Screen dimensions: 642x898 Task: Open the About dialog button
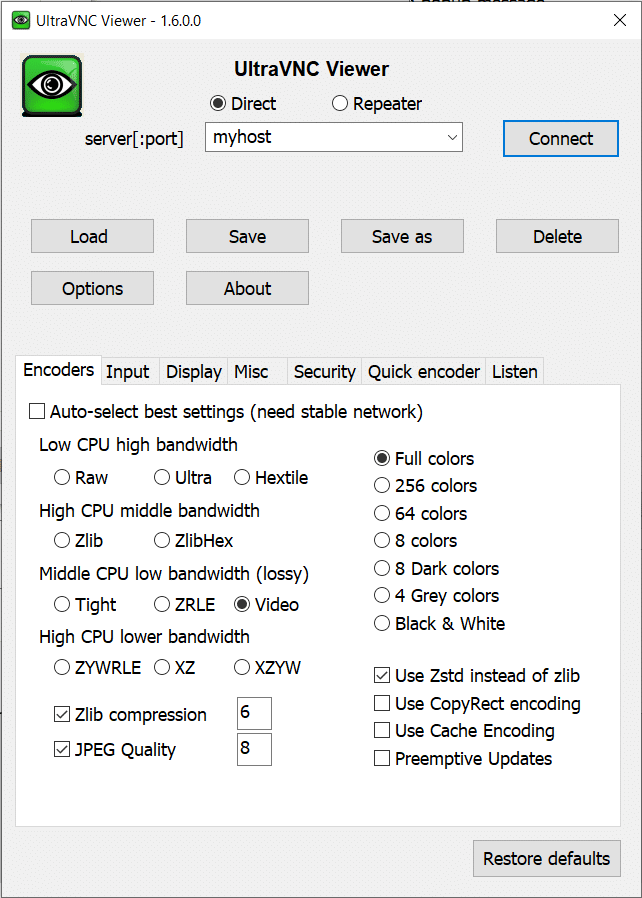[247, 288]
